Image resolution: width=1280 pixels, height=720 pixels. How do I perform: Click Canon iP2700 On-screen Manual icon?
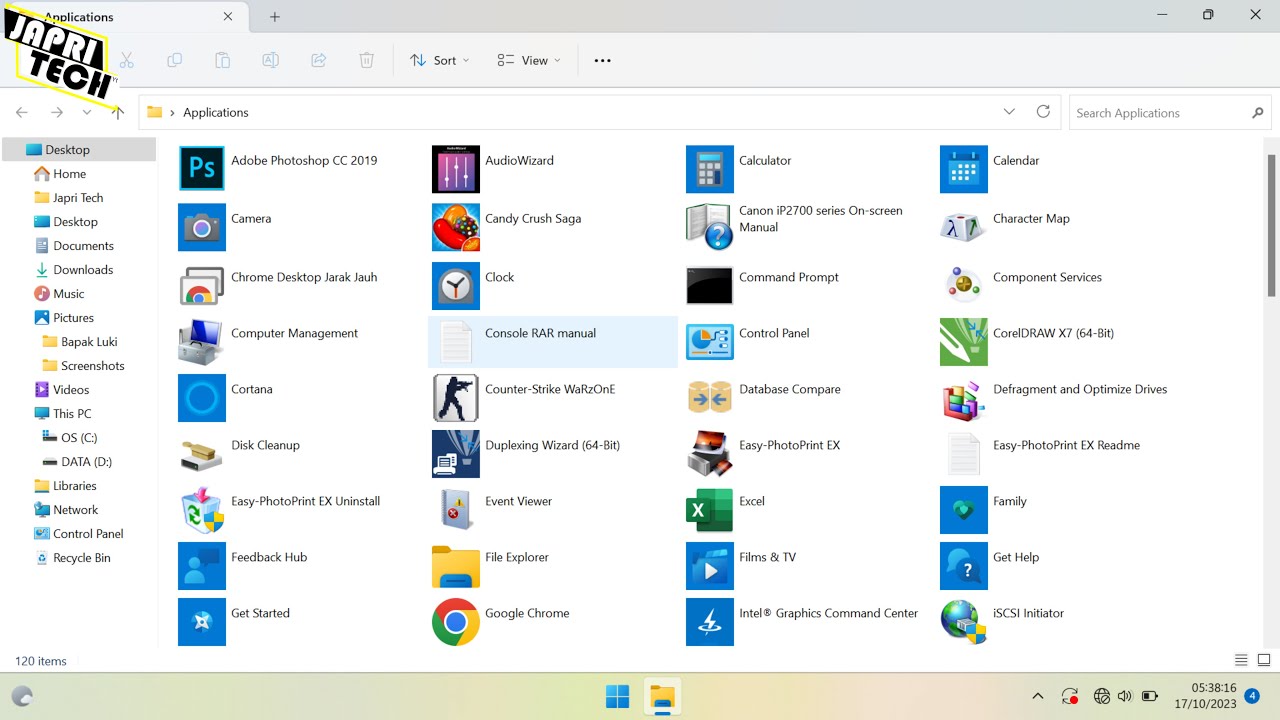(x=710, y=227)
